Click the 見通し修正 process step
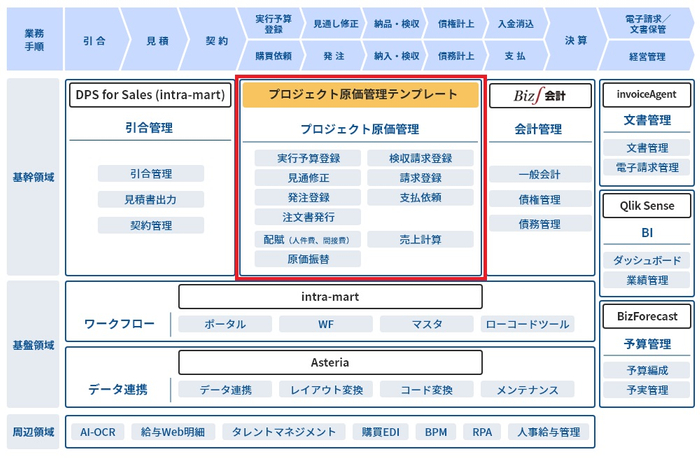The image size is (700, 458). pyautogui.click(x=335, y=24)
